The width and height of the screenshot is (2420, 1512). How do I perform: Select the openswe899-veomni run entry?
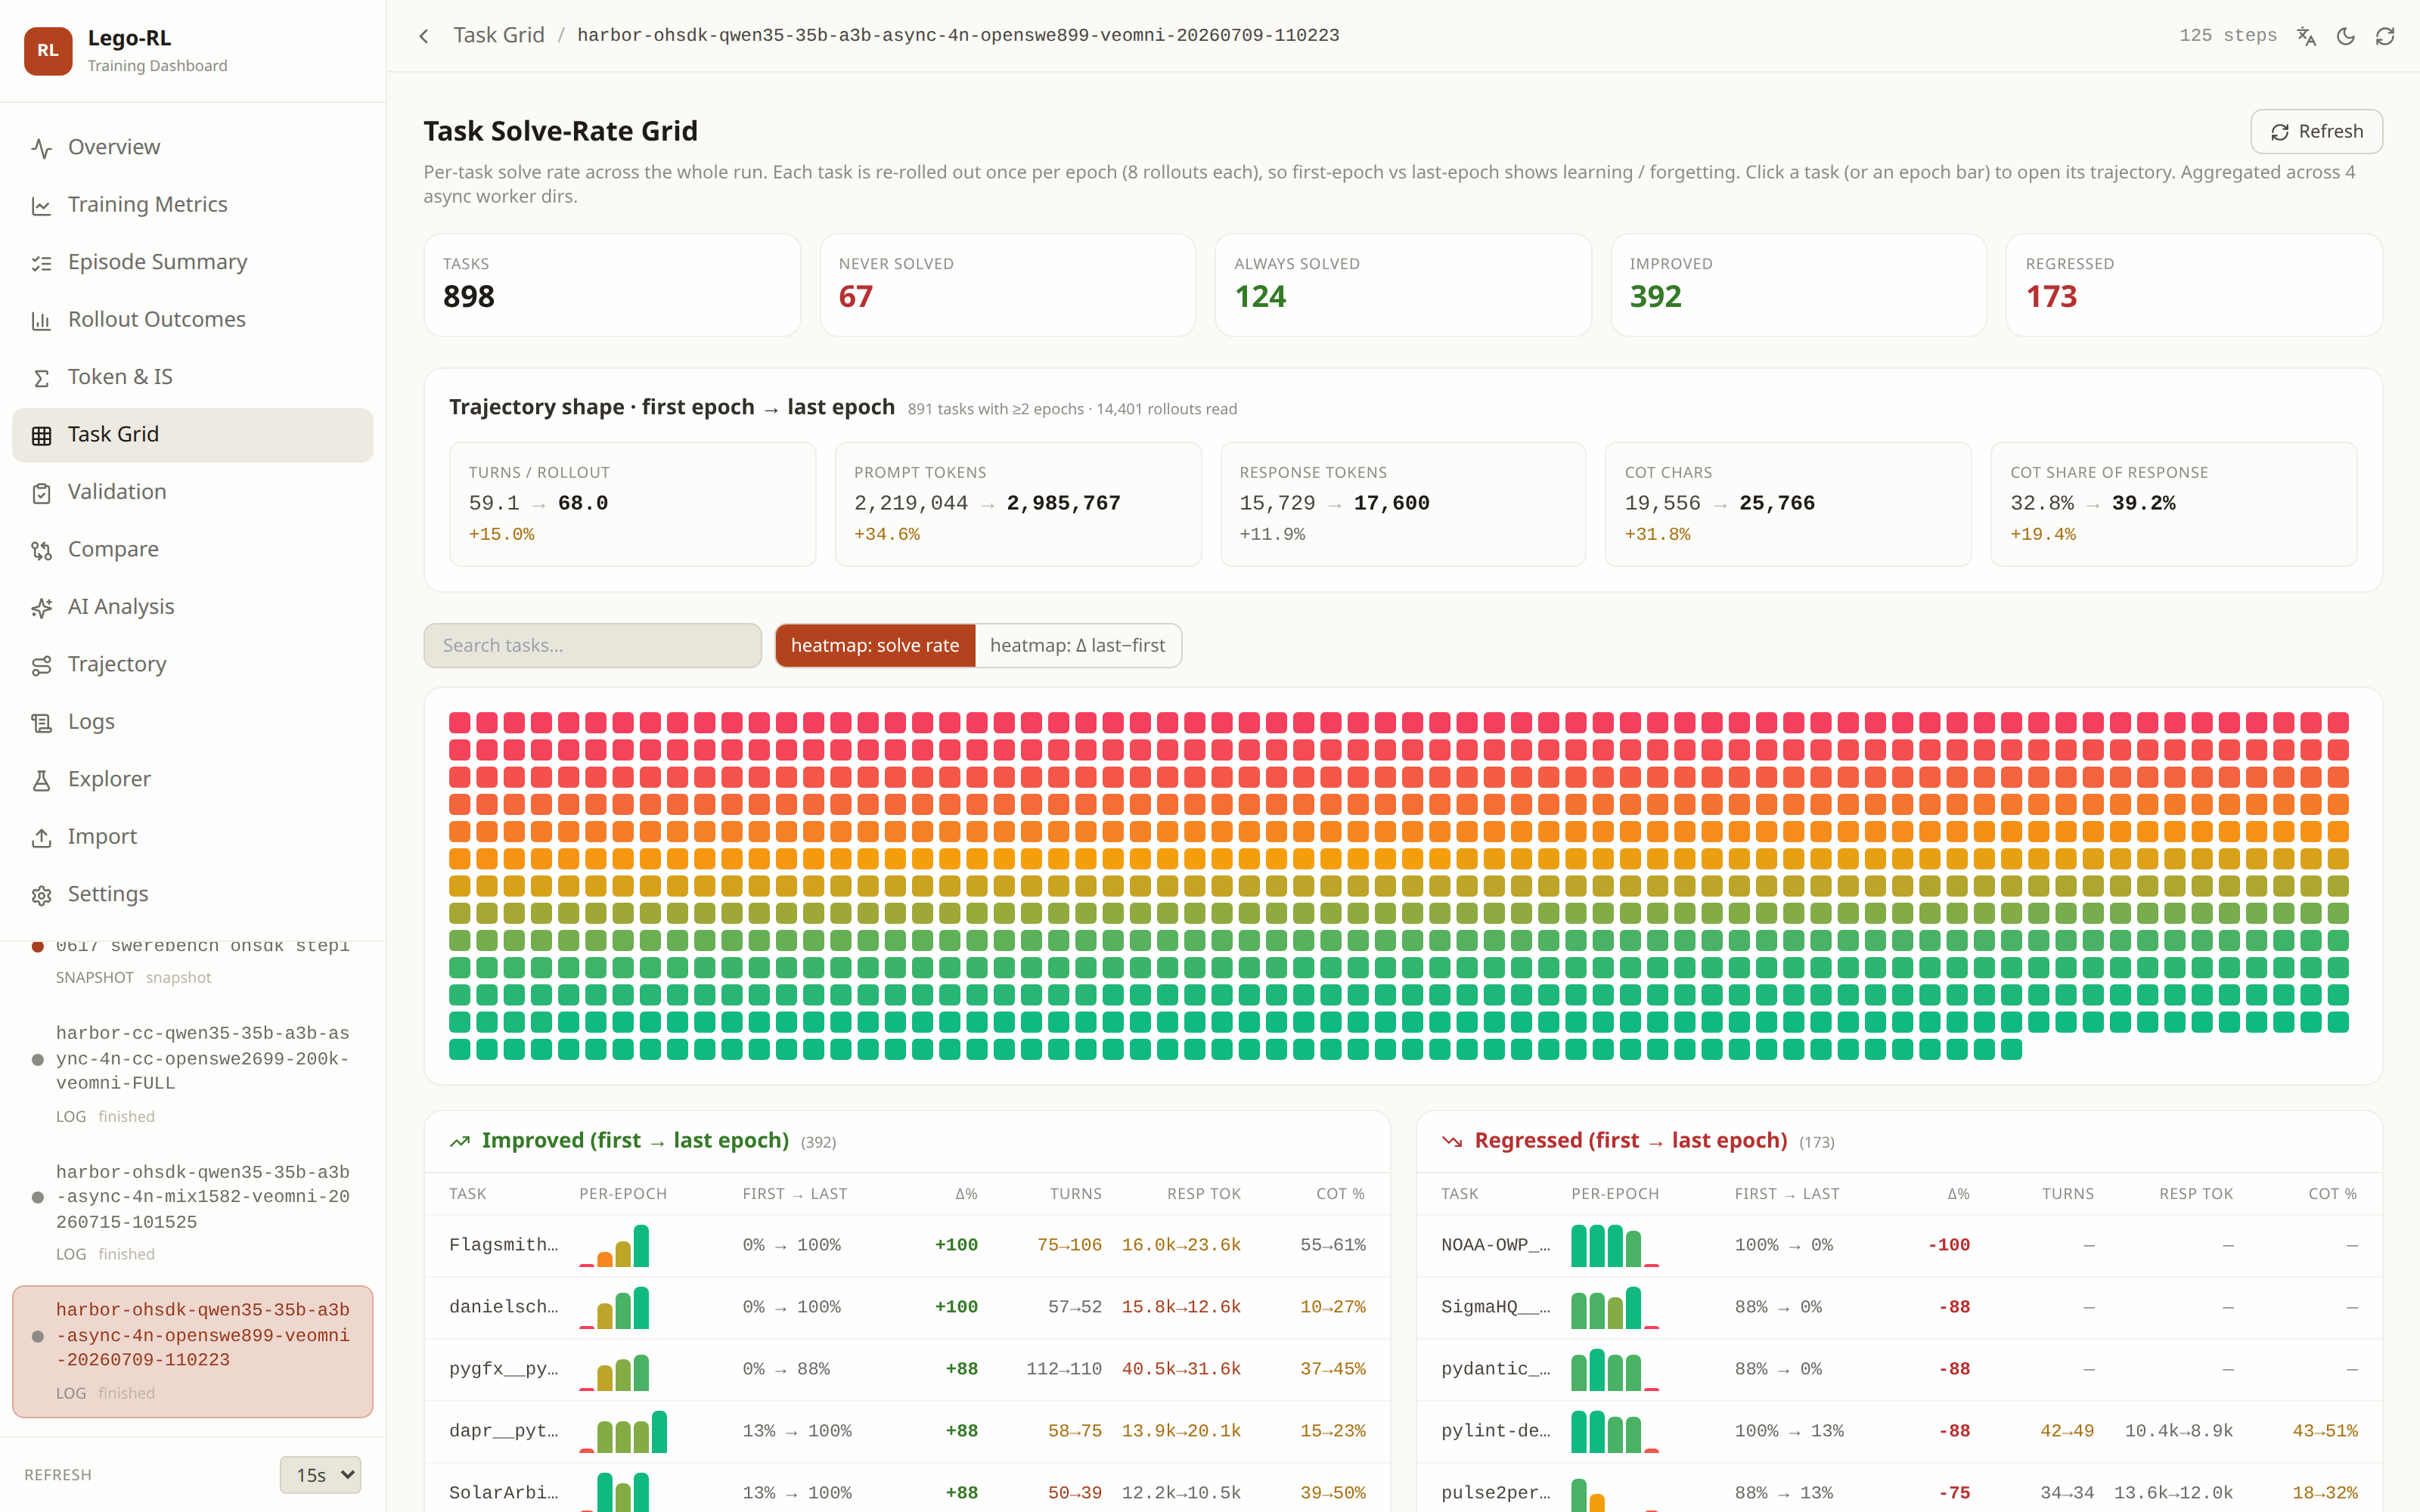coord(192,1351)
